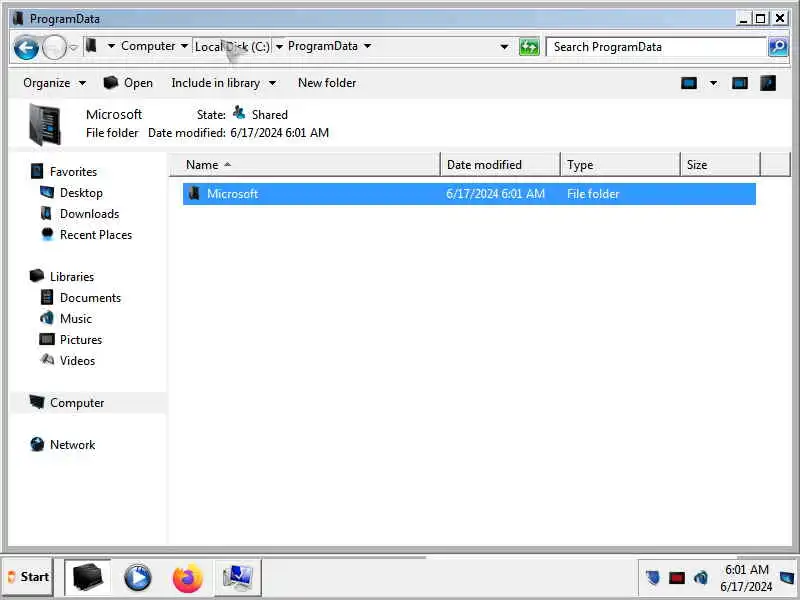This screenshot has width=800, height=600.
Task: Click the Downloads icon in sidebar
Action: tap(46, 213)
